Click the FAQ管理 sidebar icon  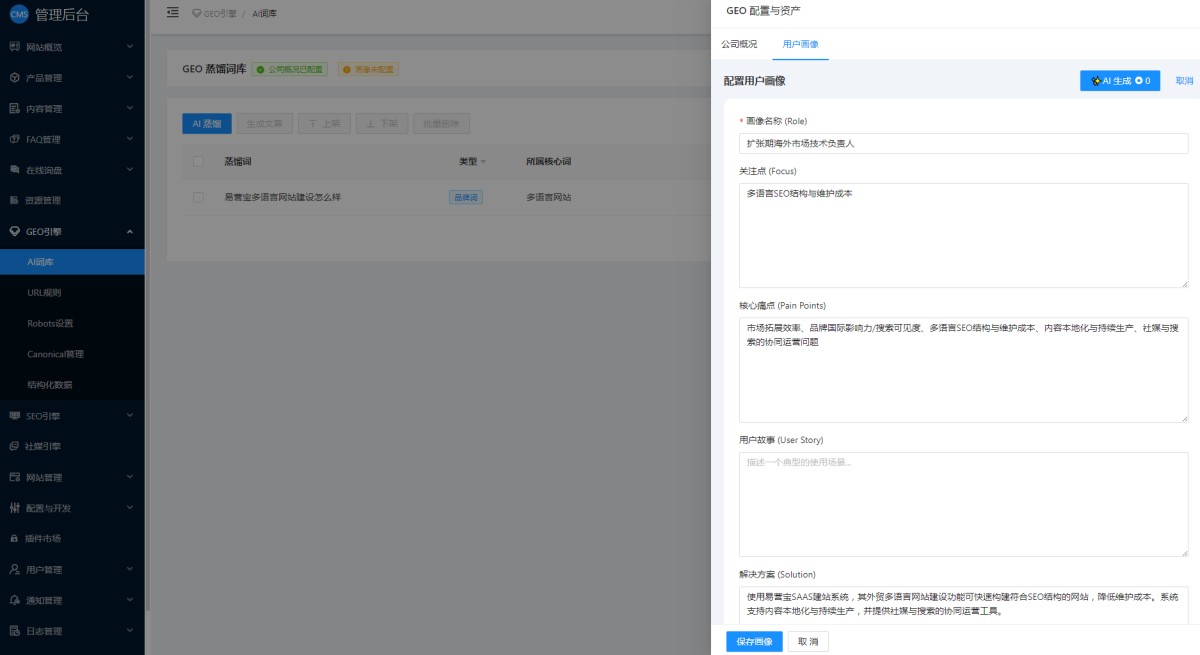[x=14, y=139]
